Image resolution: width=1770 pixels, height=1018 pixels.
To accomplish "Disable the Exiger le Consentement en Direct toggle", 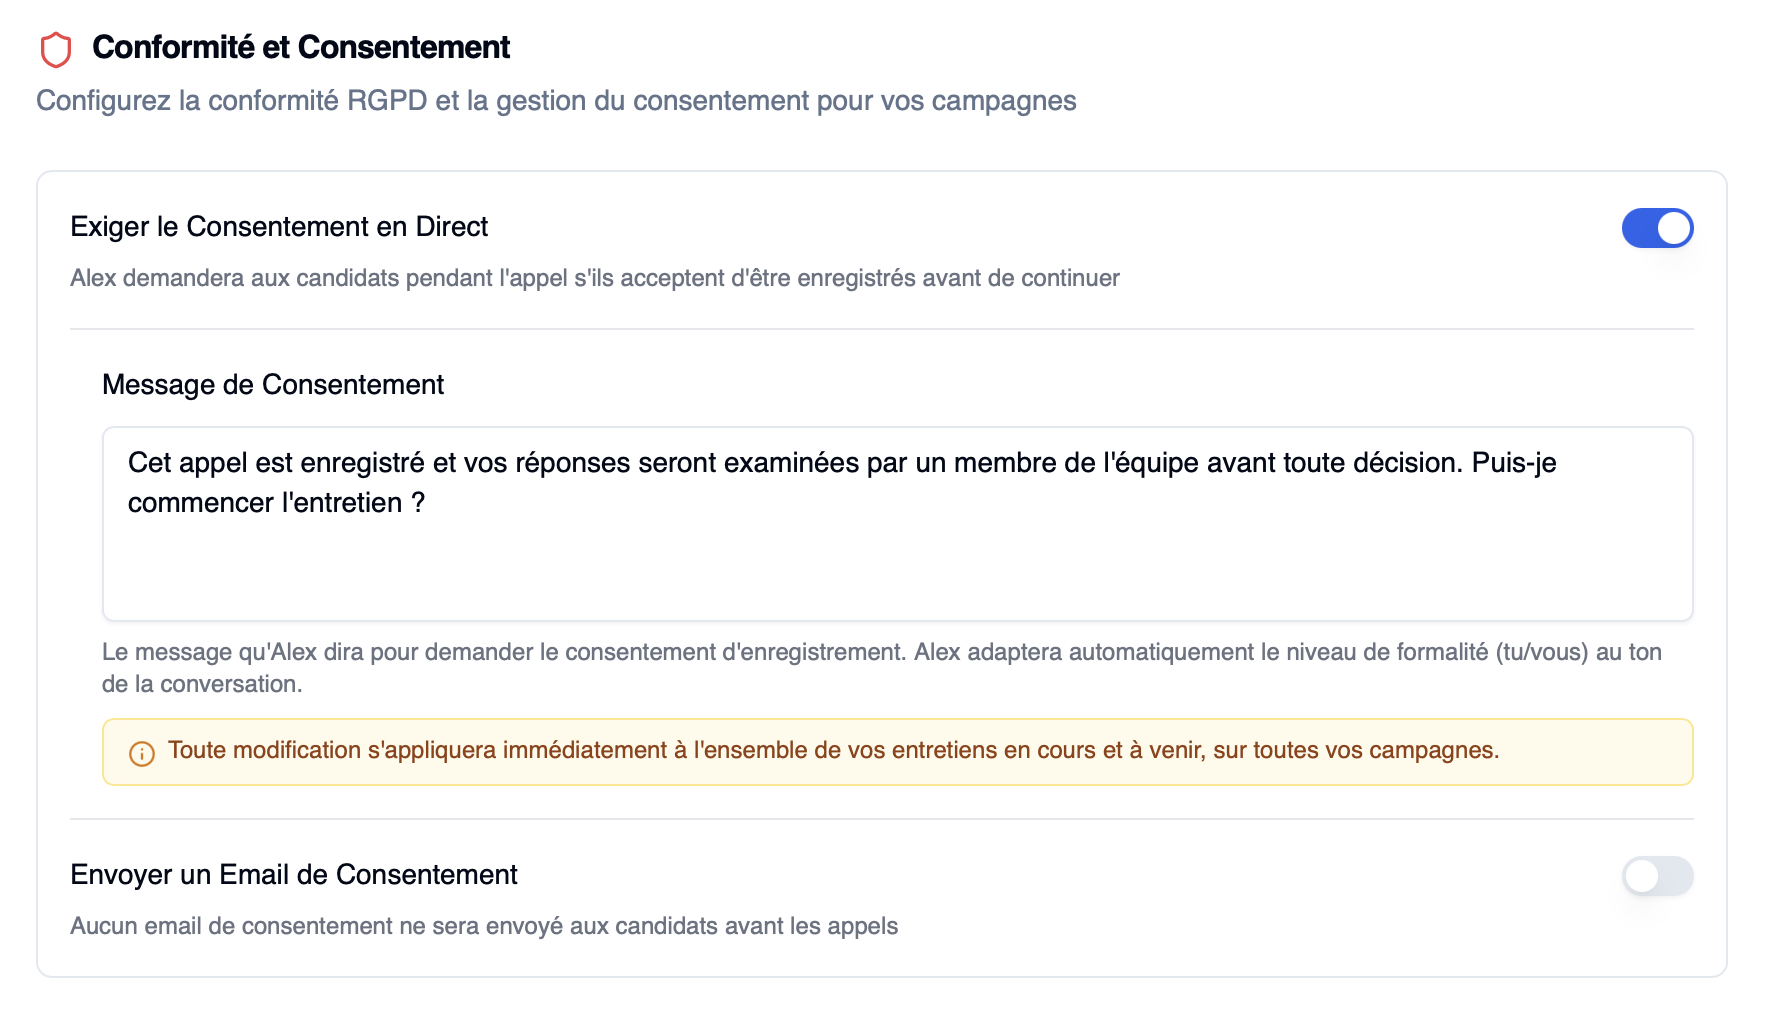I will pos(1657,228).
